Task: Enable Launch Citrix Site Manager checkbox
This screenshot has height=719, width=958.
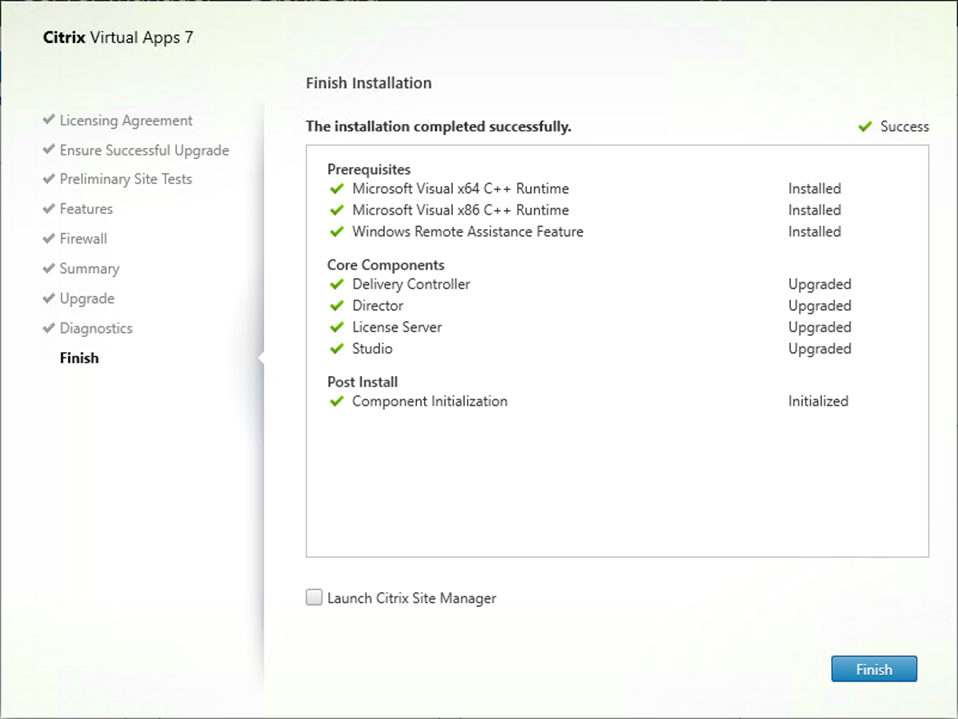Action: pyautogui.click(x=314, y=597)
